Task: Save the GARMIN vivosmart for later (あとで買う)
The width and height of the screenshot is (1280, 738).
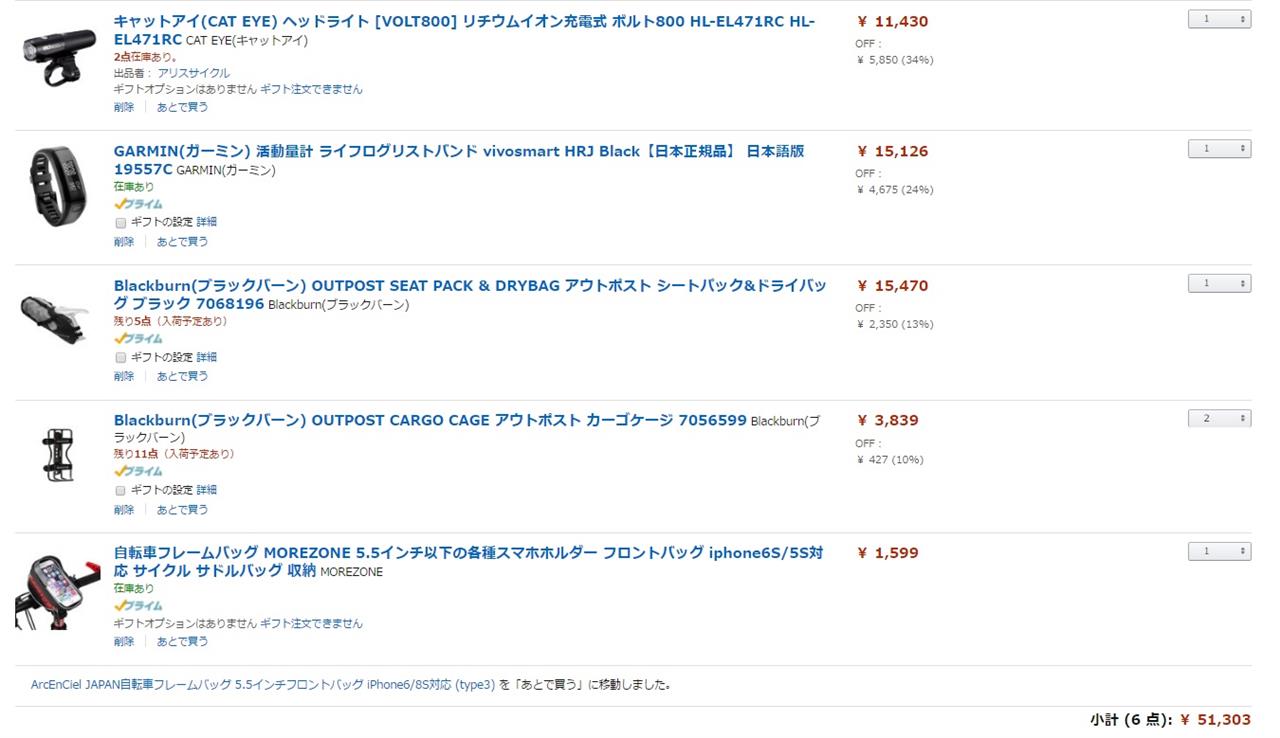Action: point(182,241)
